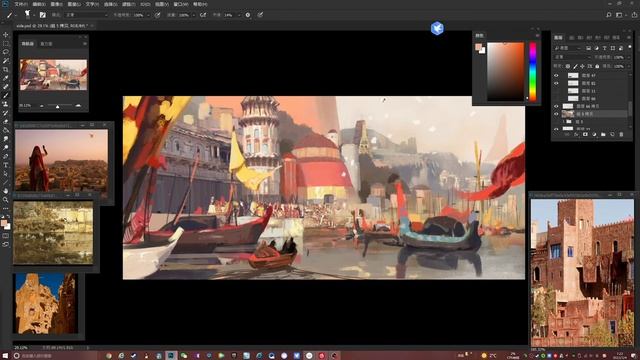Toggle lock image pixels brush icon
This screenshot has width=640, height=360.
pos(575,66)
